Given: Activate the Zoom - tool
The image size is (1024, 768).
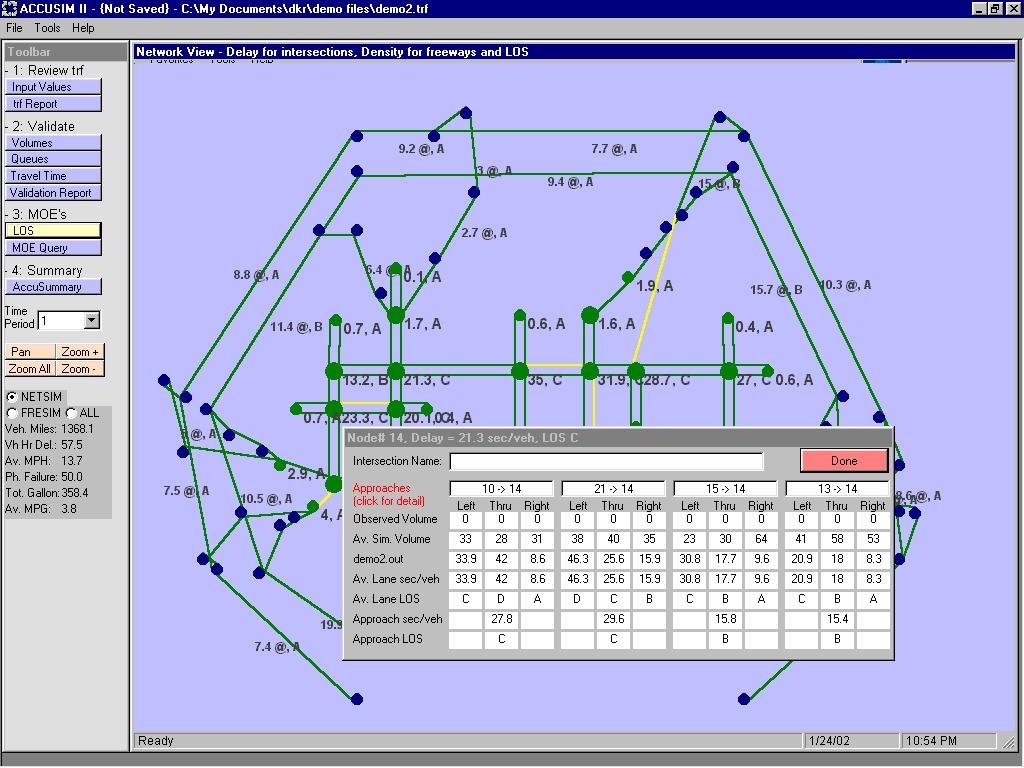Looking at the screenshot, I should point(79,369).
